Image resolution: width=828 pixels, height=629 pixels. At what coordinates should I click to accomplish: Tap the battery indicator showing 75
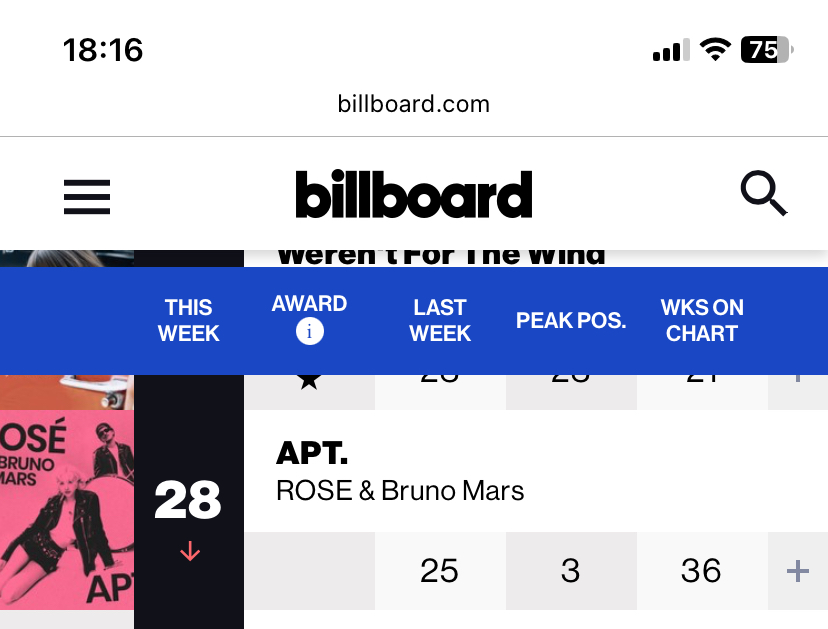tap(767, 50)
